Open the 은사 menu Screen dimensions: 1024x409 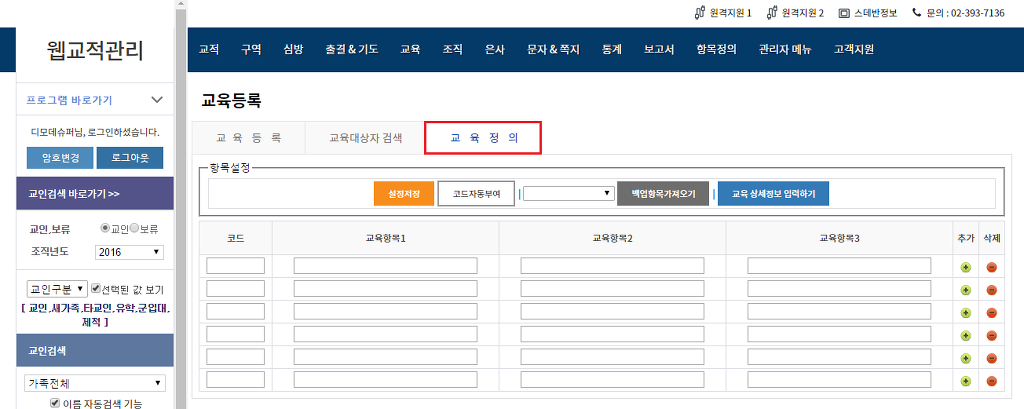pos(495,49)
